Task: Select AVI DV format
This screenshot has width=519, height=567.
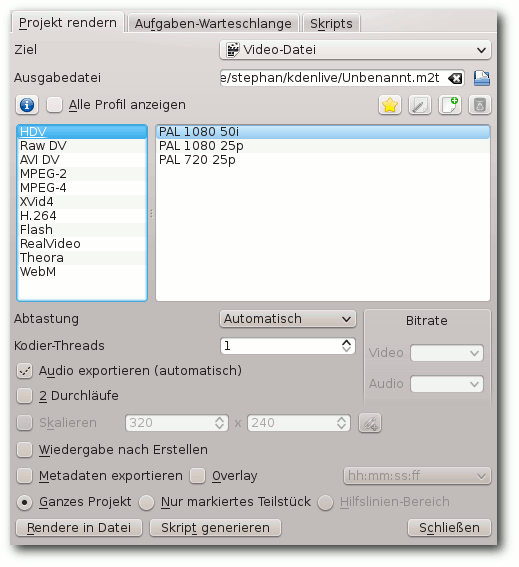Action: (x=82, y=160)
